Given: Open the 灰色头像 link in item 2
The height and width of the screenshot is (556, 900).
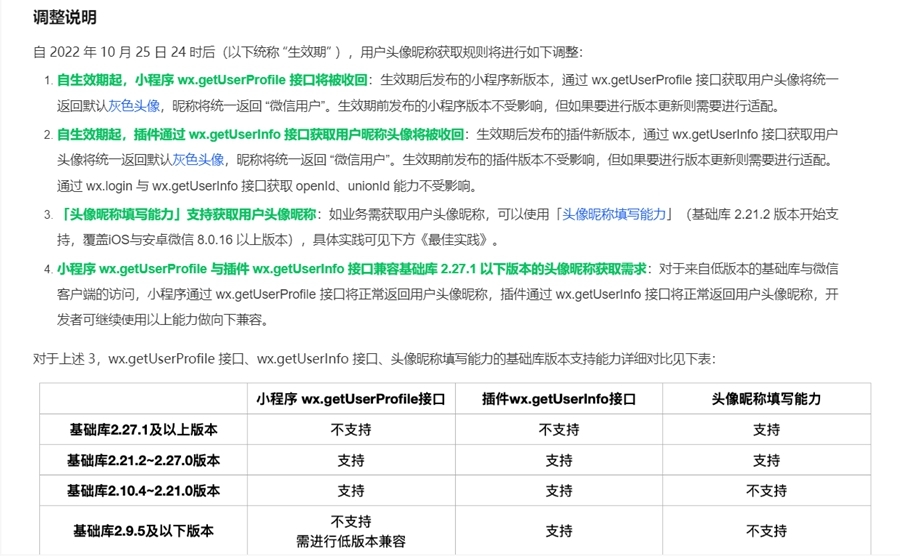Looking at the screenshot, I should [199, 160].
